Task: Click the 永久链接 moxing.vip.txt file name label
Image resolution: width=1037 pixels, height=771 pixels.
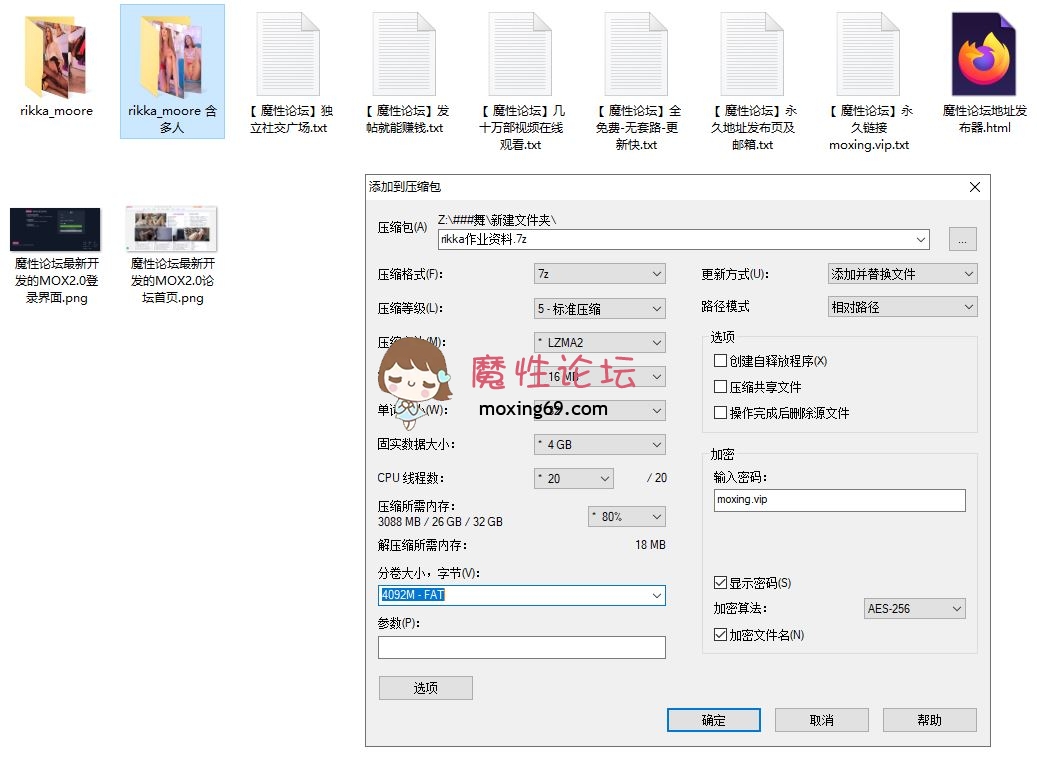Action: (x=868, y=128)
